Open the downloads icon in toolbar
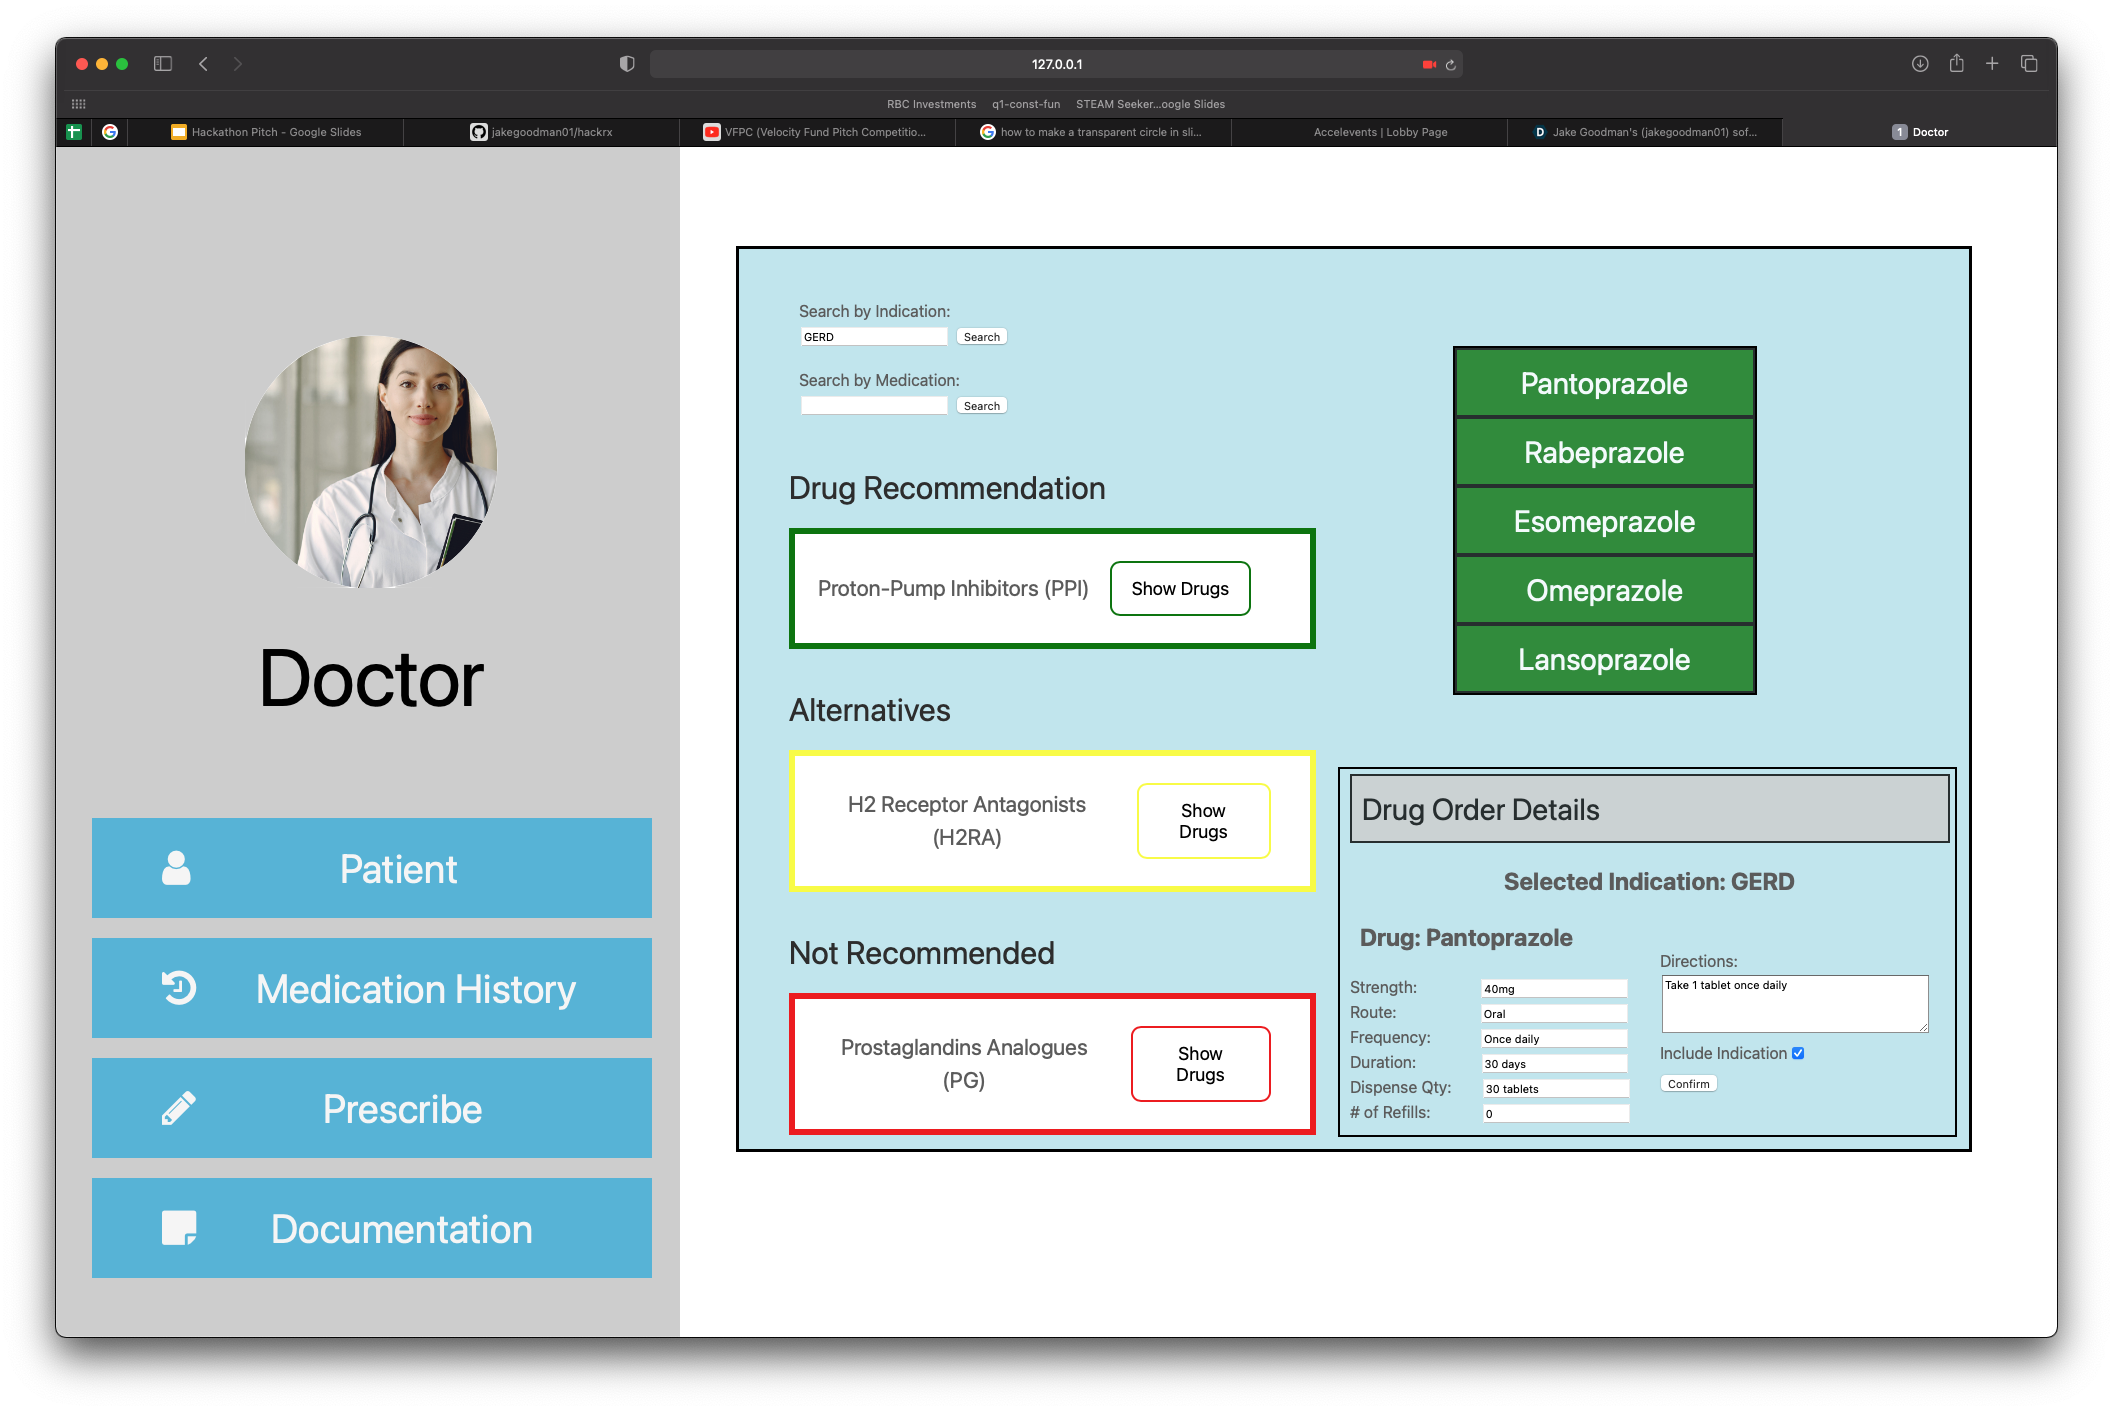The width and height of the screenshot is (2113, 1411). pyautogui.click(x=1920, y=64)
